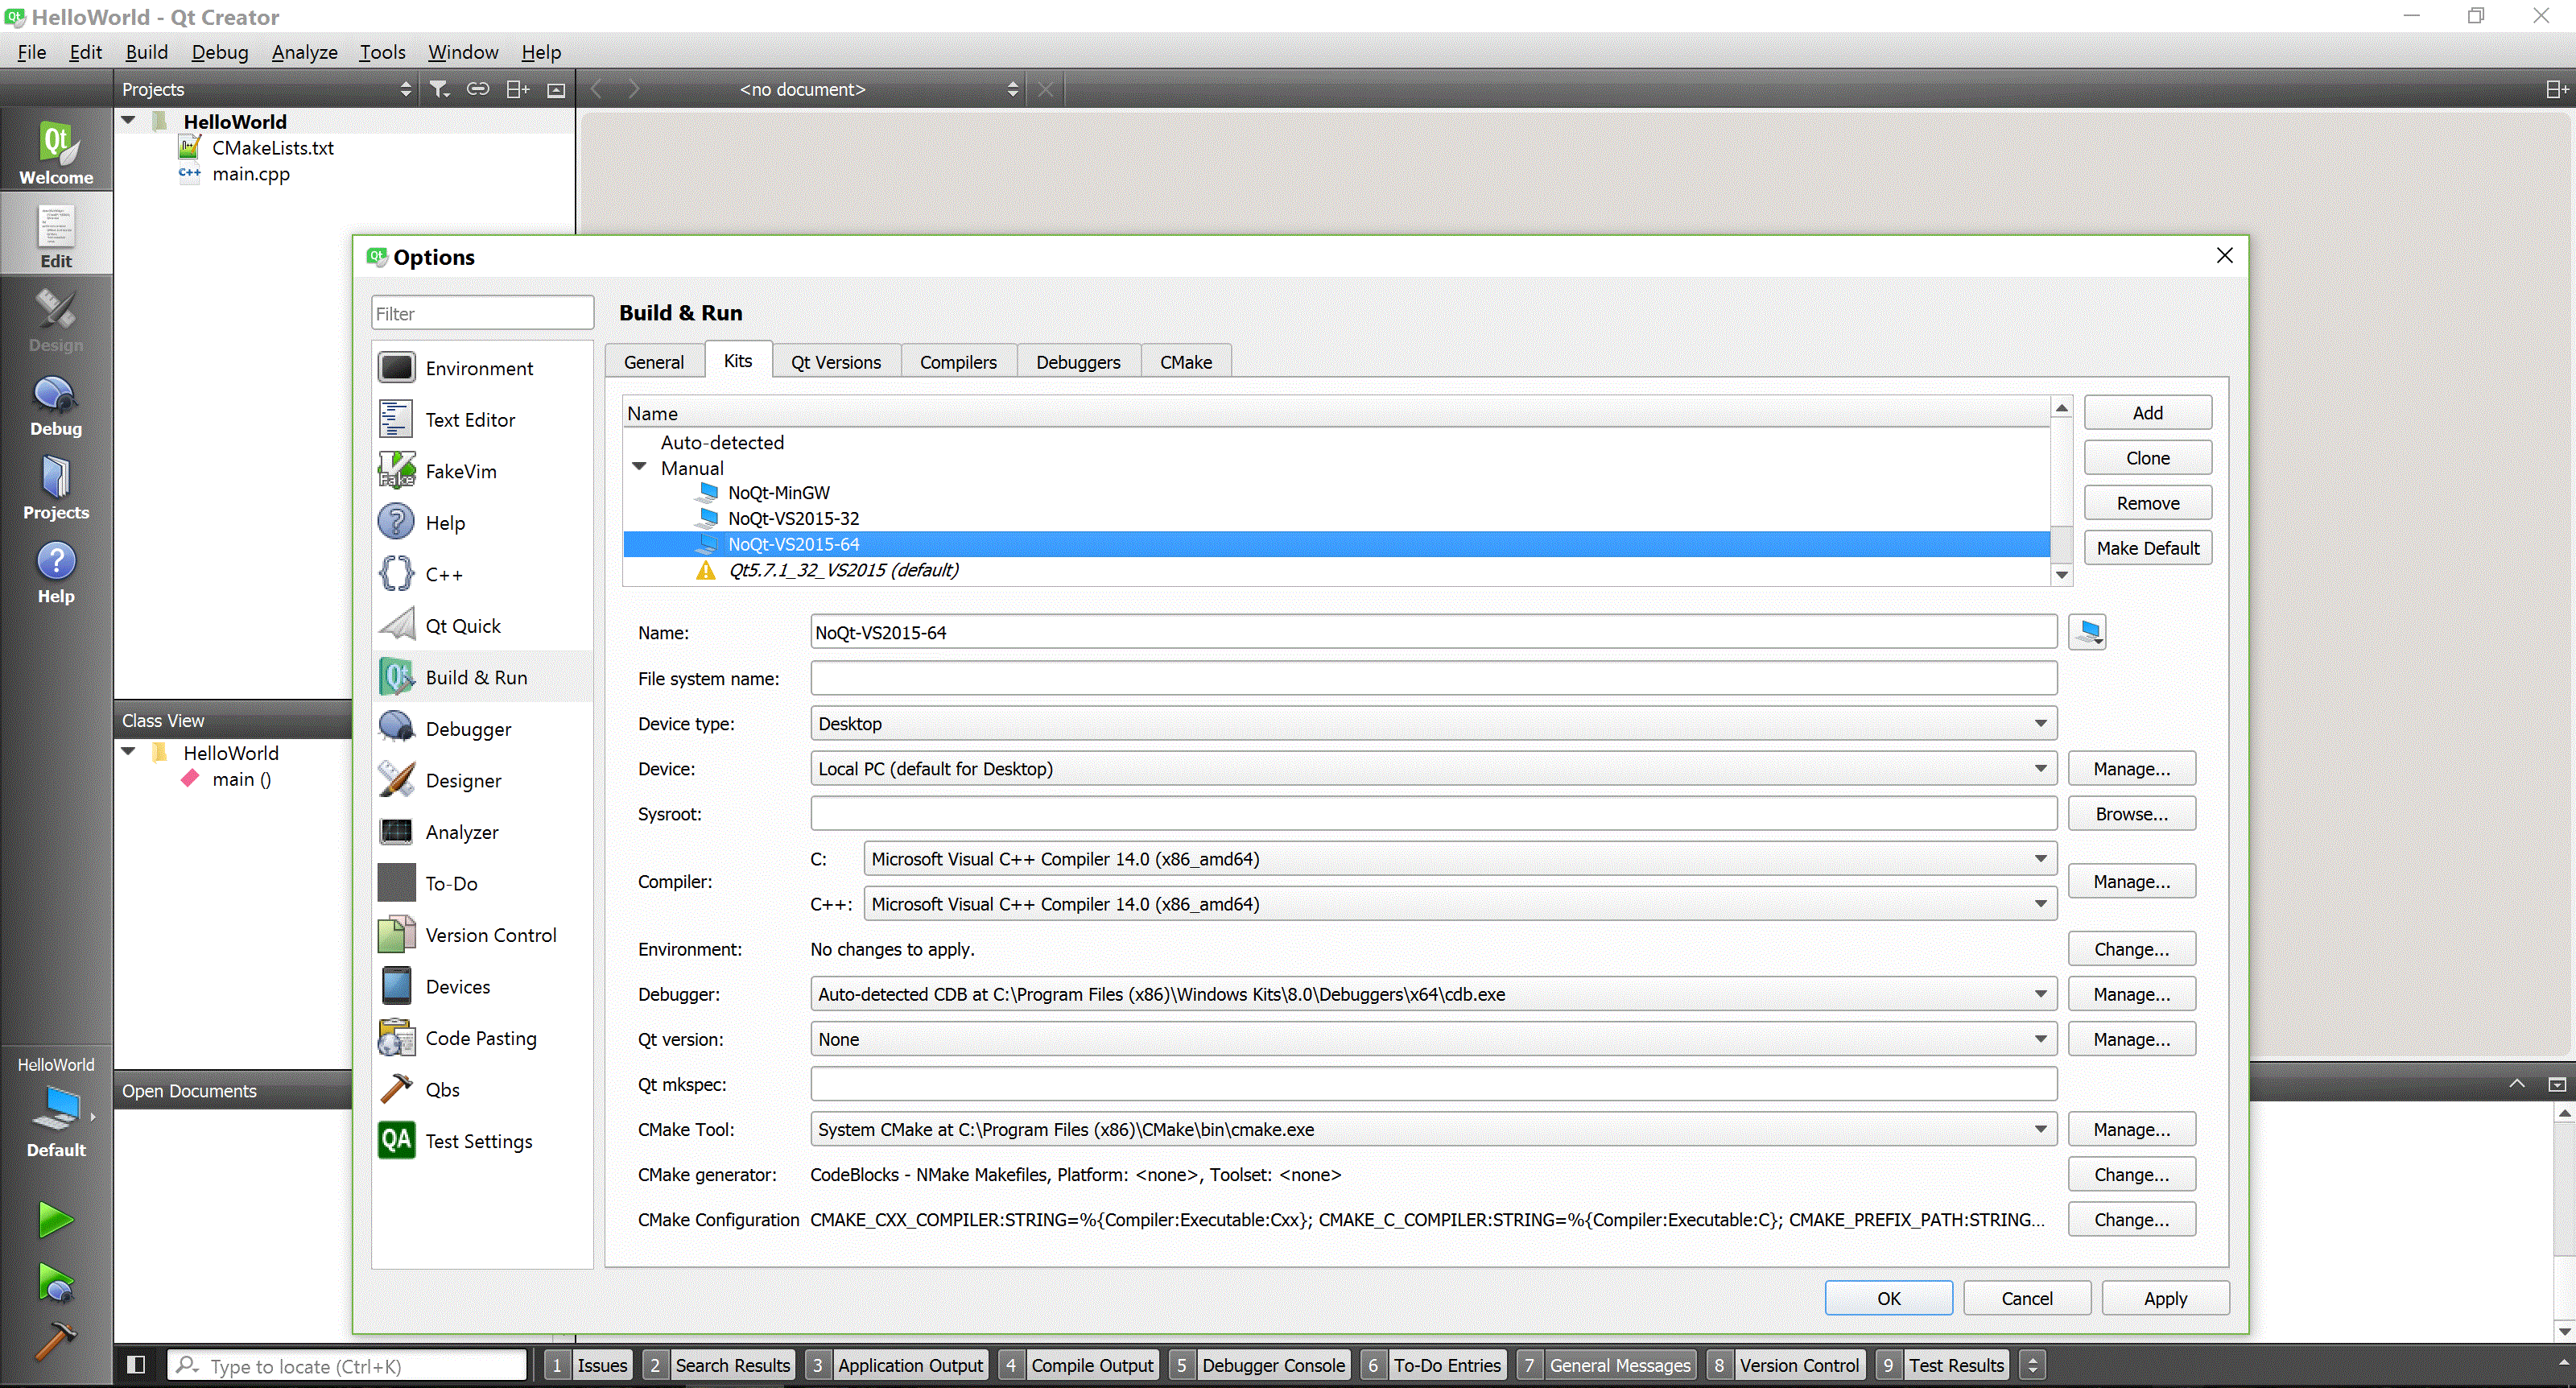This screenshot has height=1388, width=2576.
Task: Select Devices options category
Action: tap(482, 987)
